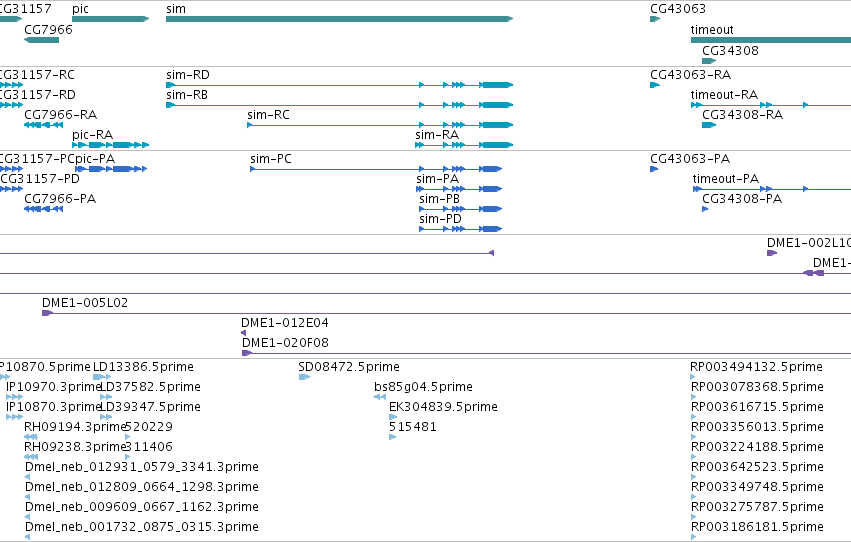851x542 pixels.
Task: Click the CG31157-RC transcript label
Action: (37, 75)
